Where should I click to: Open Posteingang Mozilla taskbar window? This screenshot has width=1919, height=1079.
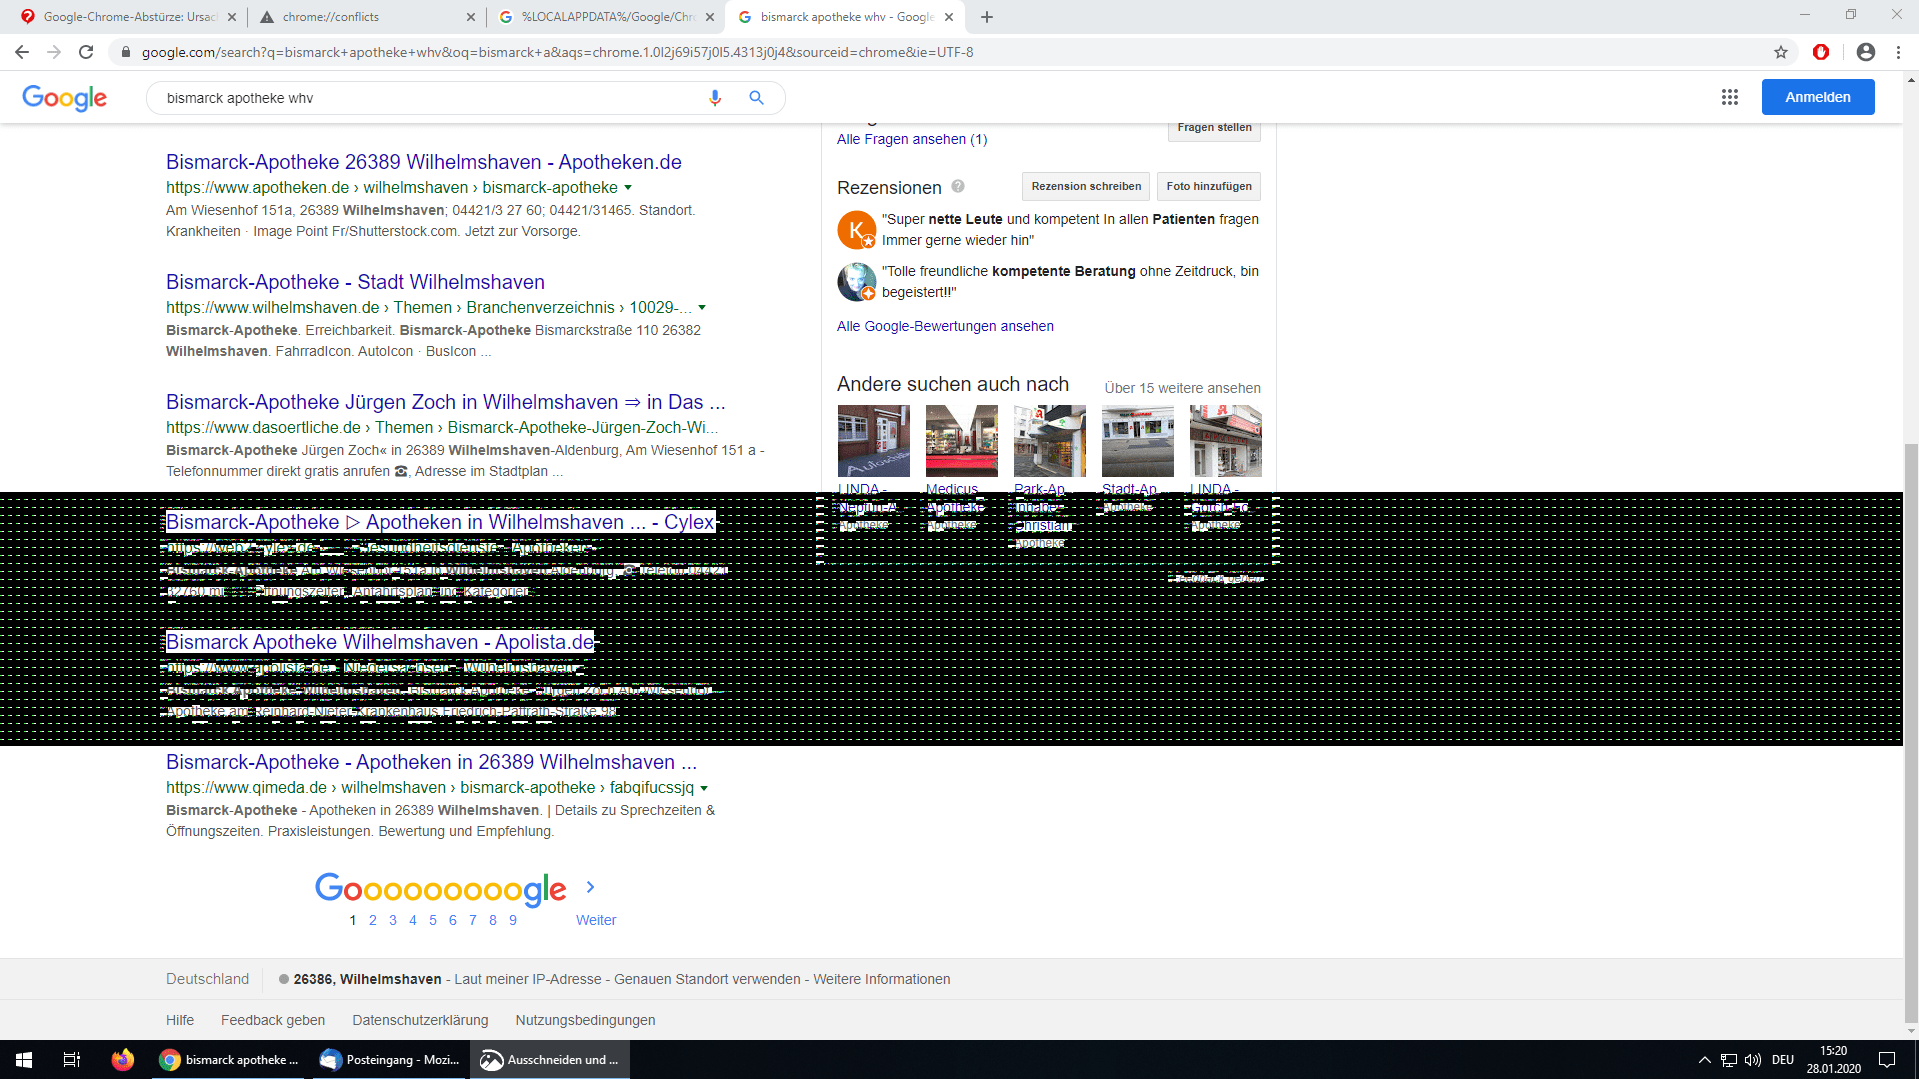(390, 1060)
